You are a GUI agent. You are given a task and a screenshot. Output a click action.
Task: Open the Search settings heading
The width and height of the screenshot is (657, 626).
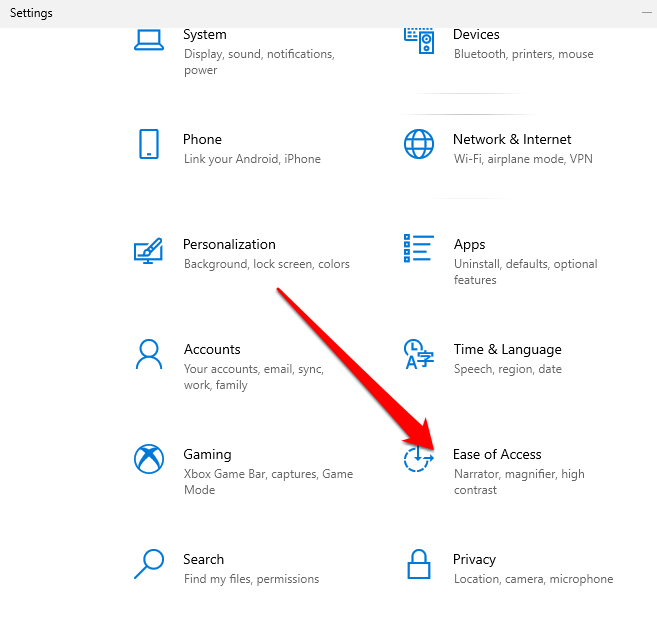[203, 559]
